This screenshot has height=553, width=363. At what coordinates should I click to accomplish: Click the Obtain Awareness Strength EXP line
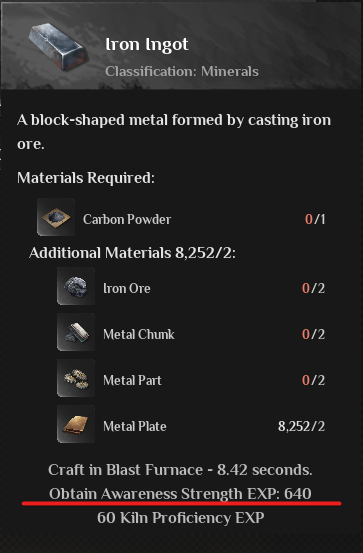point(180,494)
